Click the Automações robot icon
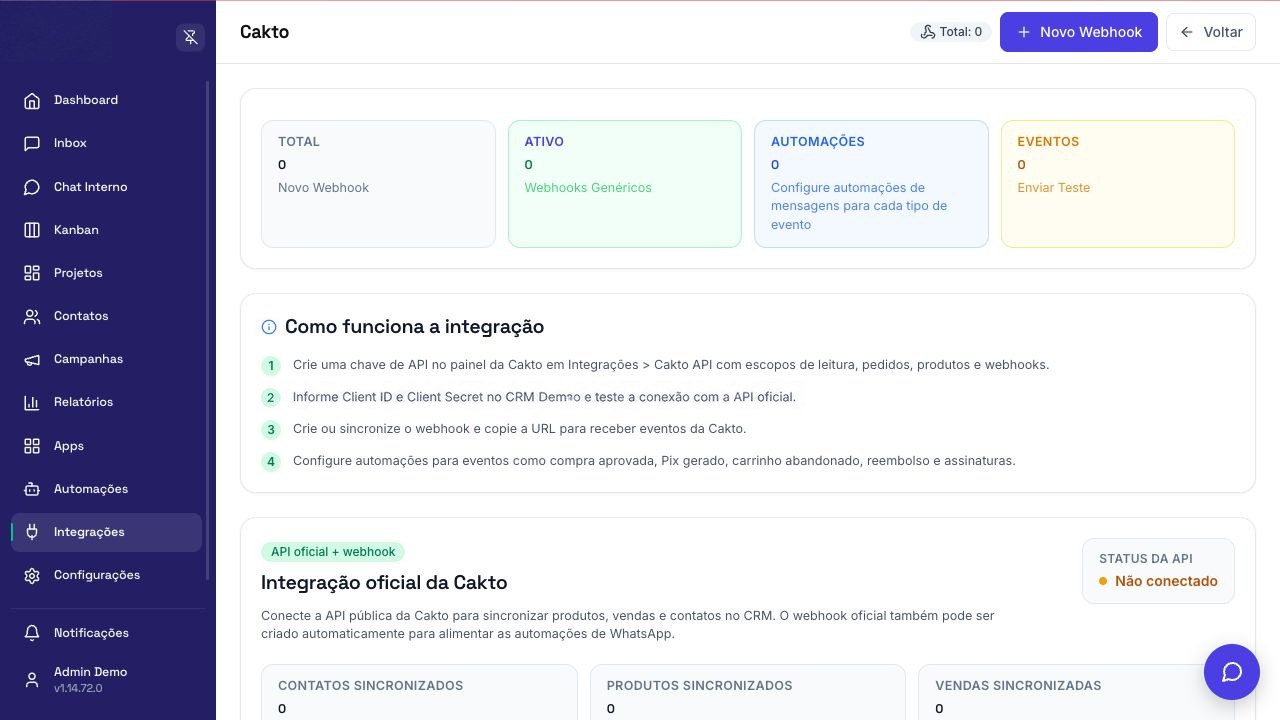 click(32, 489)
